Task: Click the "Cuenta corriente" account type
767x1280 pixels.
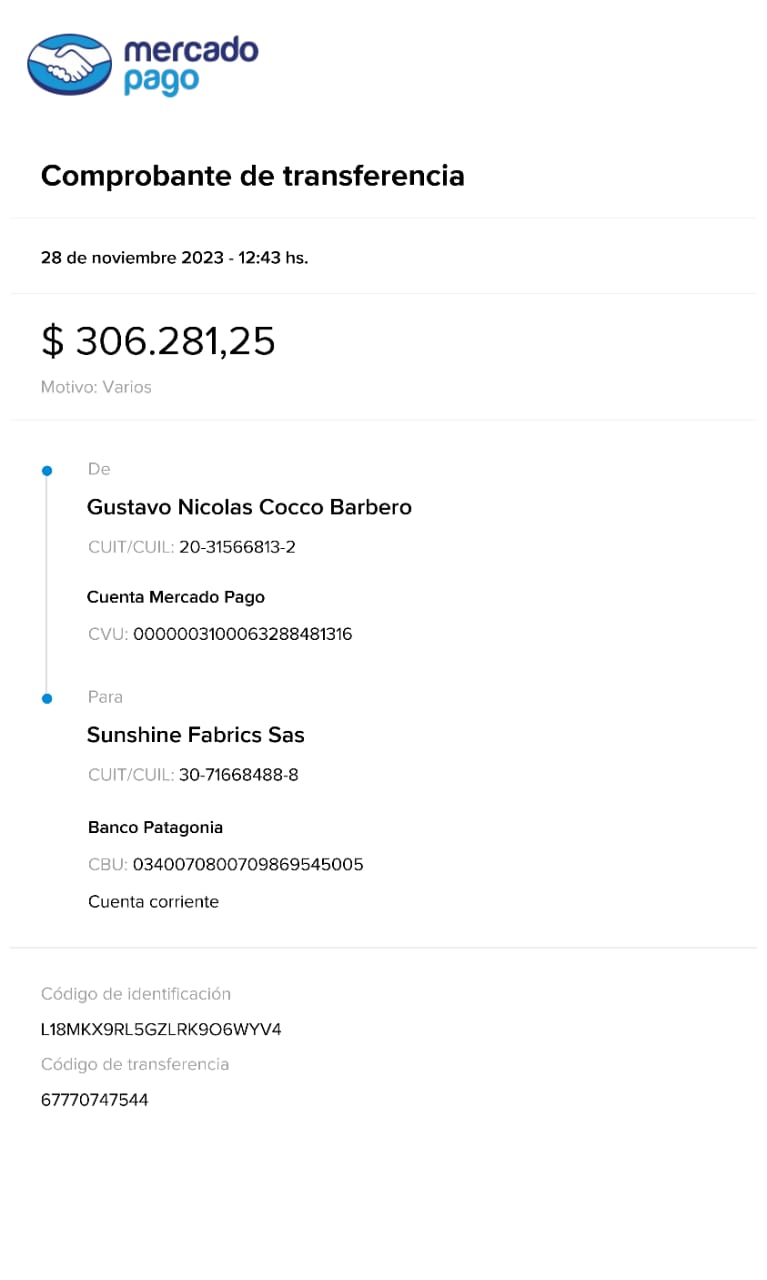Action: [153, 902]
